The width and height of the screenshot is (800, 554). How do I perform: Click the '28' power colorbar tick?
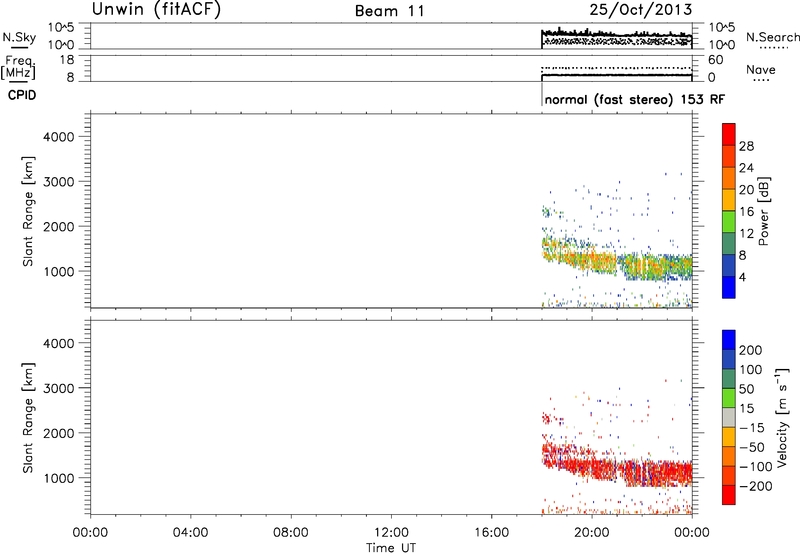pos(746,146)
